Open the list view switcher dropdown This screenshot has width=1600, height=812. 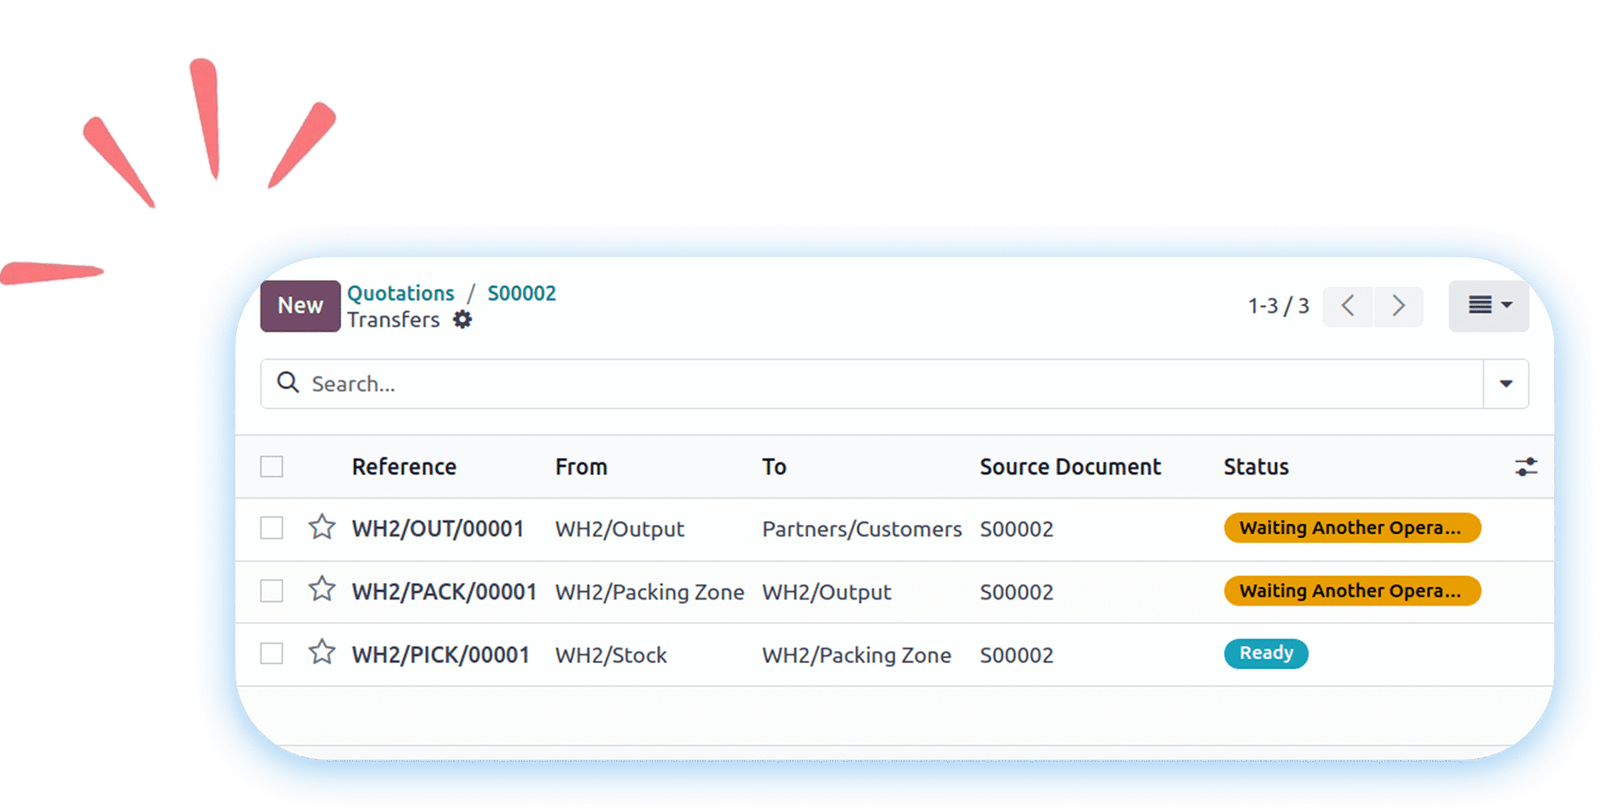click(x=1488, y=306)
